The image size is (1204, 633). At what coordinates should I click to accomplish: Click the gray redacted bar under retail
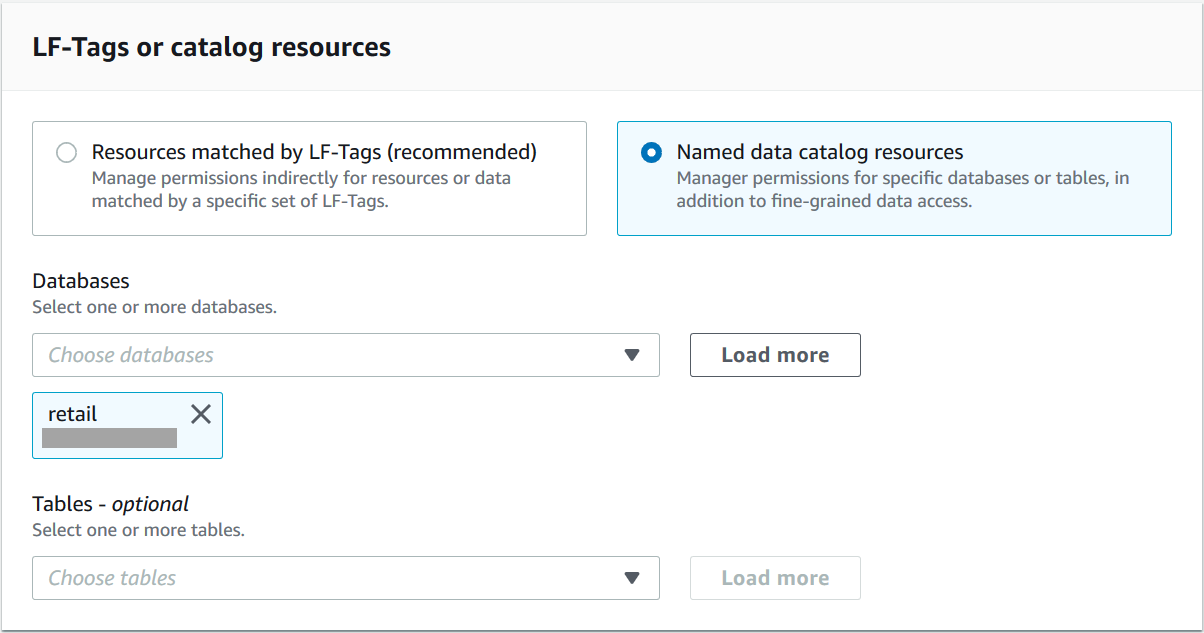(x=109, y=438)
